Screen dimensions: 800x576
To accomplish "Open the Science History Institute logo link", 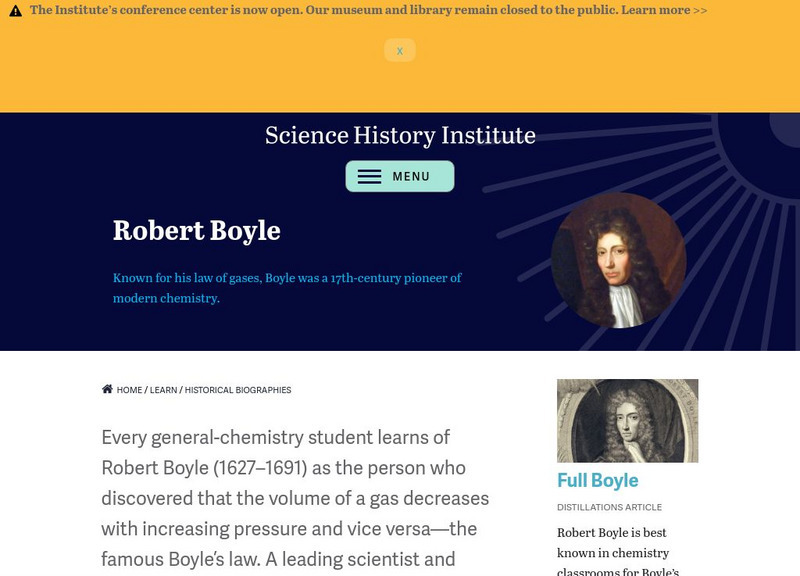I will click(x=400, y=136).
